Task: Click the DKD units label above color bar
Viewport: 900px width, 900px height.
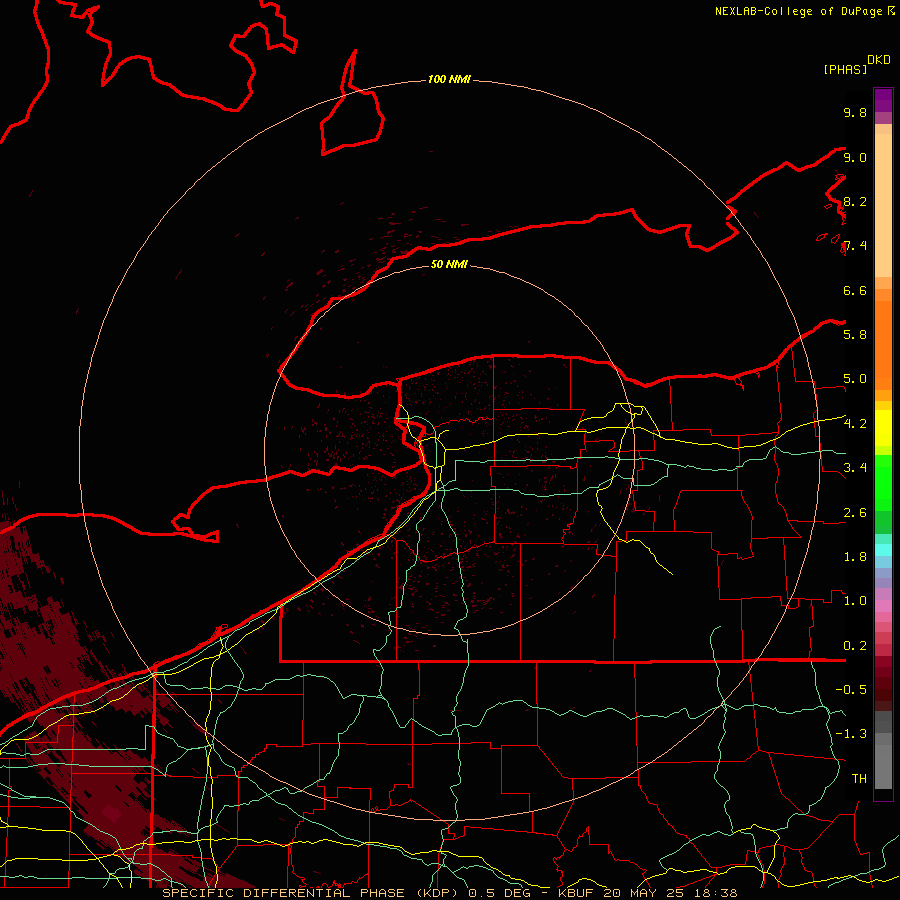Action: tap(879, 60)
